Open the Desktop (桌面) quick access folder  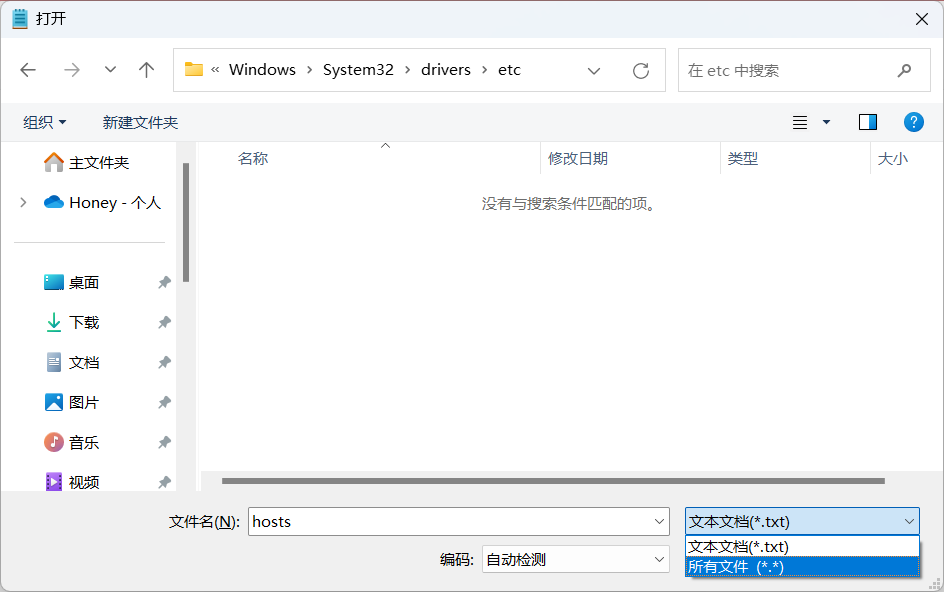pos(84,283)
